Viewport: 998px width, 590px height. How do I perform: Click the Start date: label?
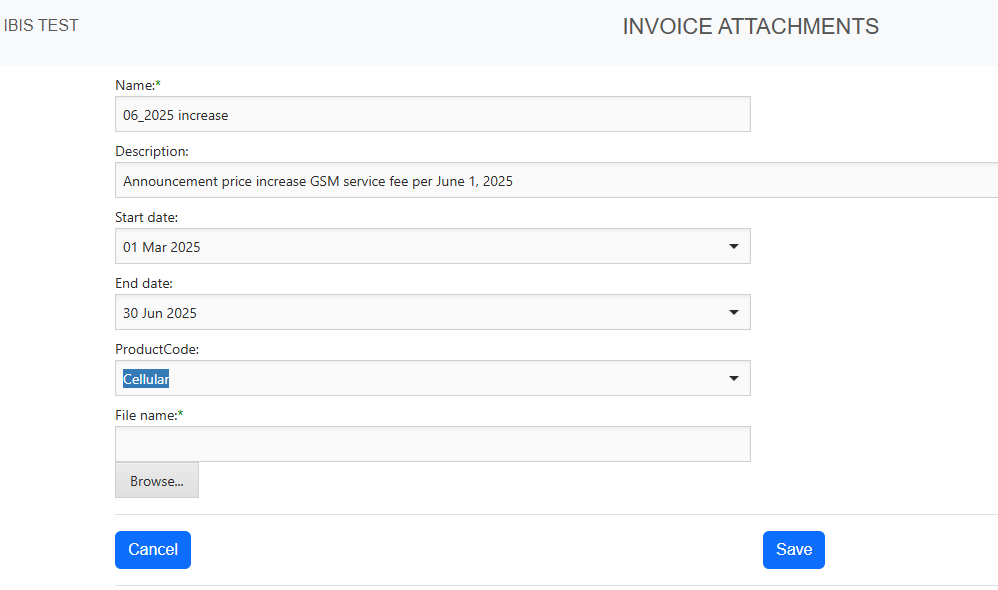click(147, 217)
